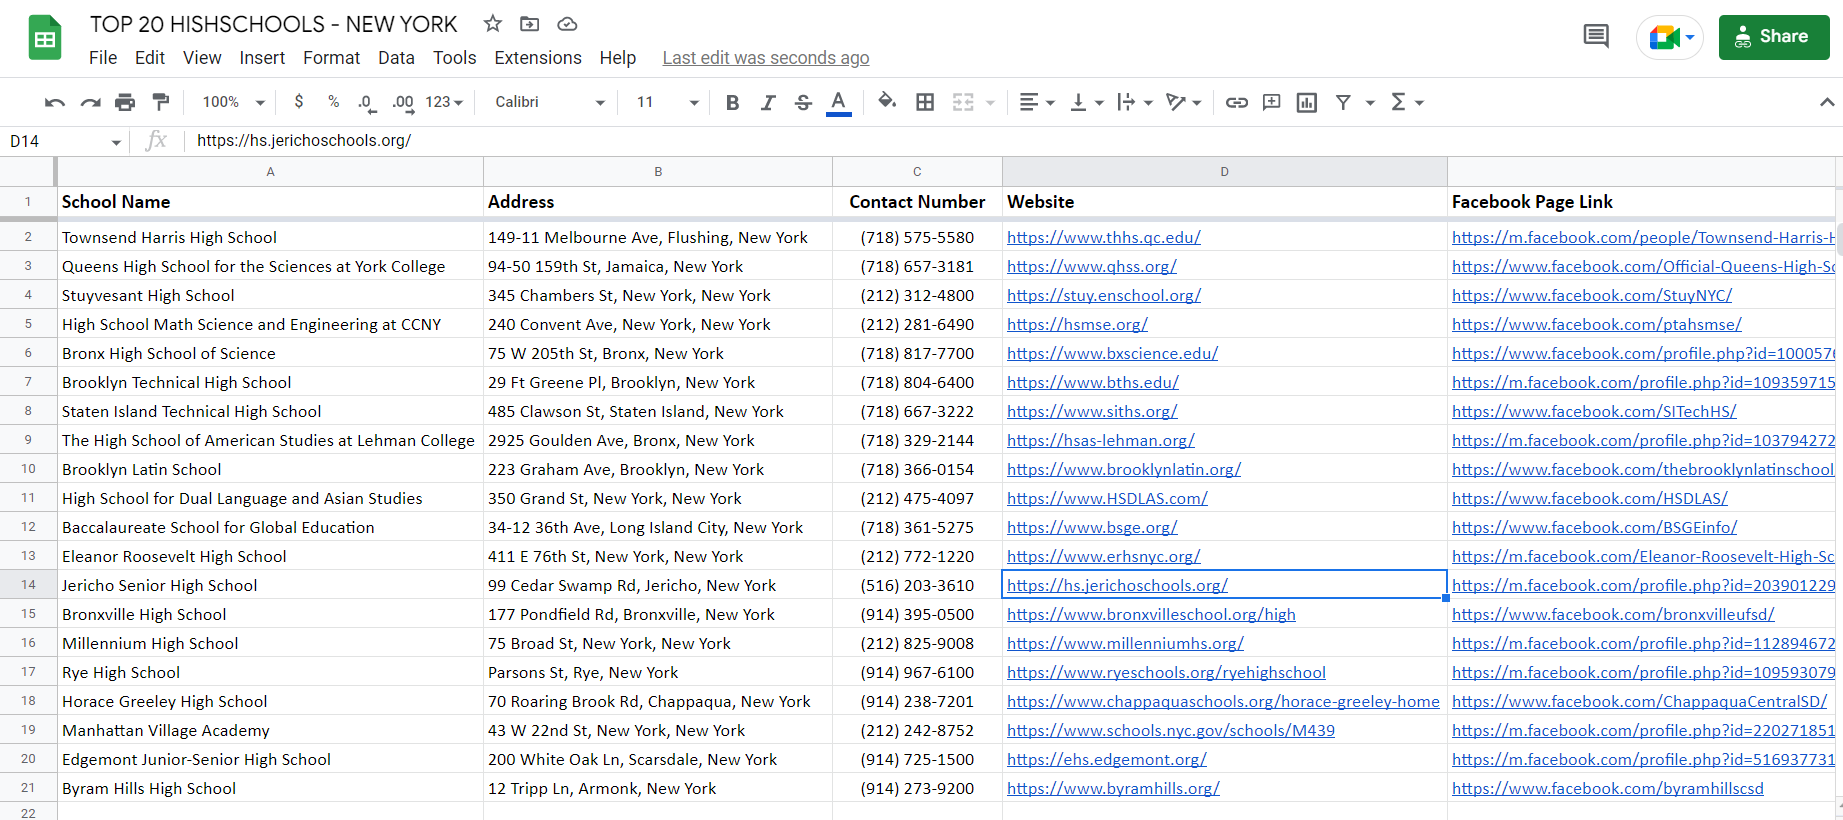The width and height of the screenshot is (1843, 820).
Task: Redo the last action
Action: tap(90, 102)
